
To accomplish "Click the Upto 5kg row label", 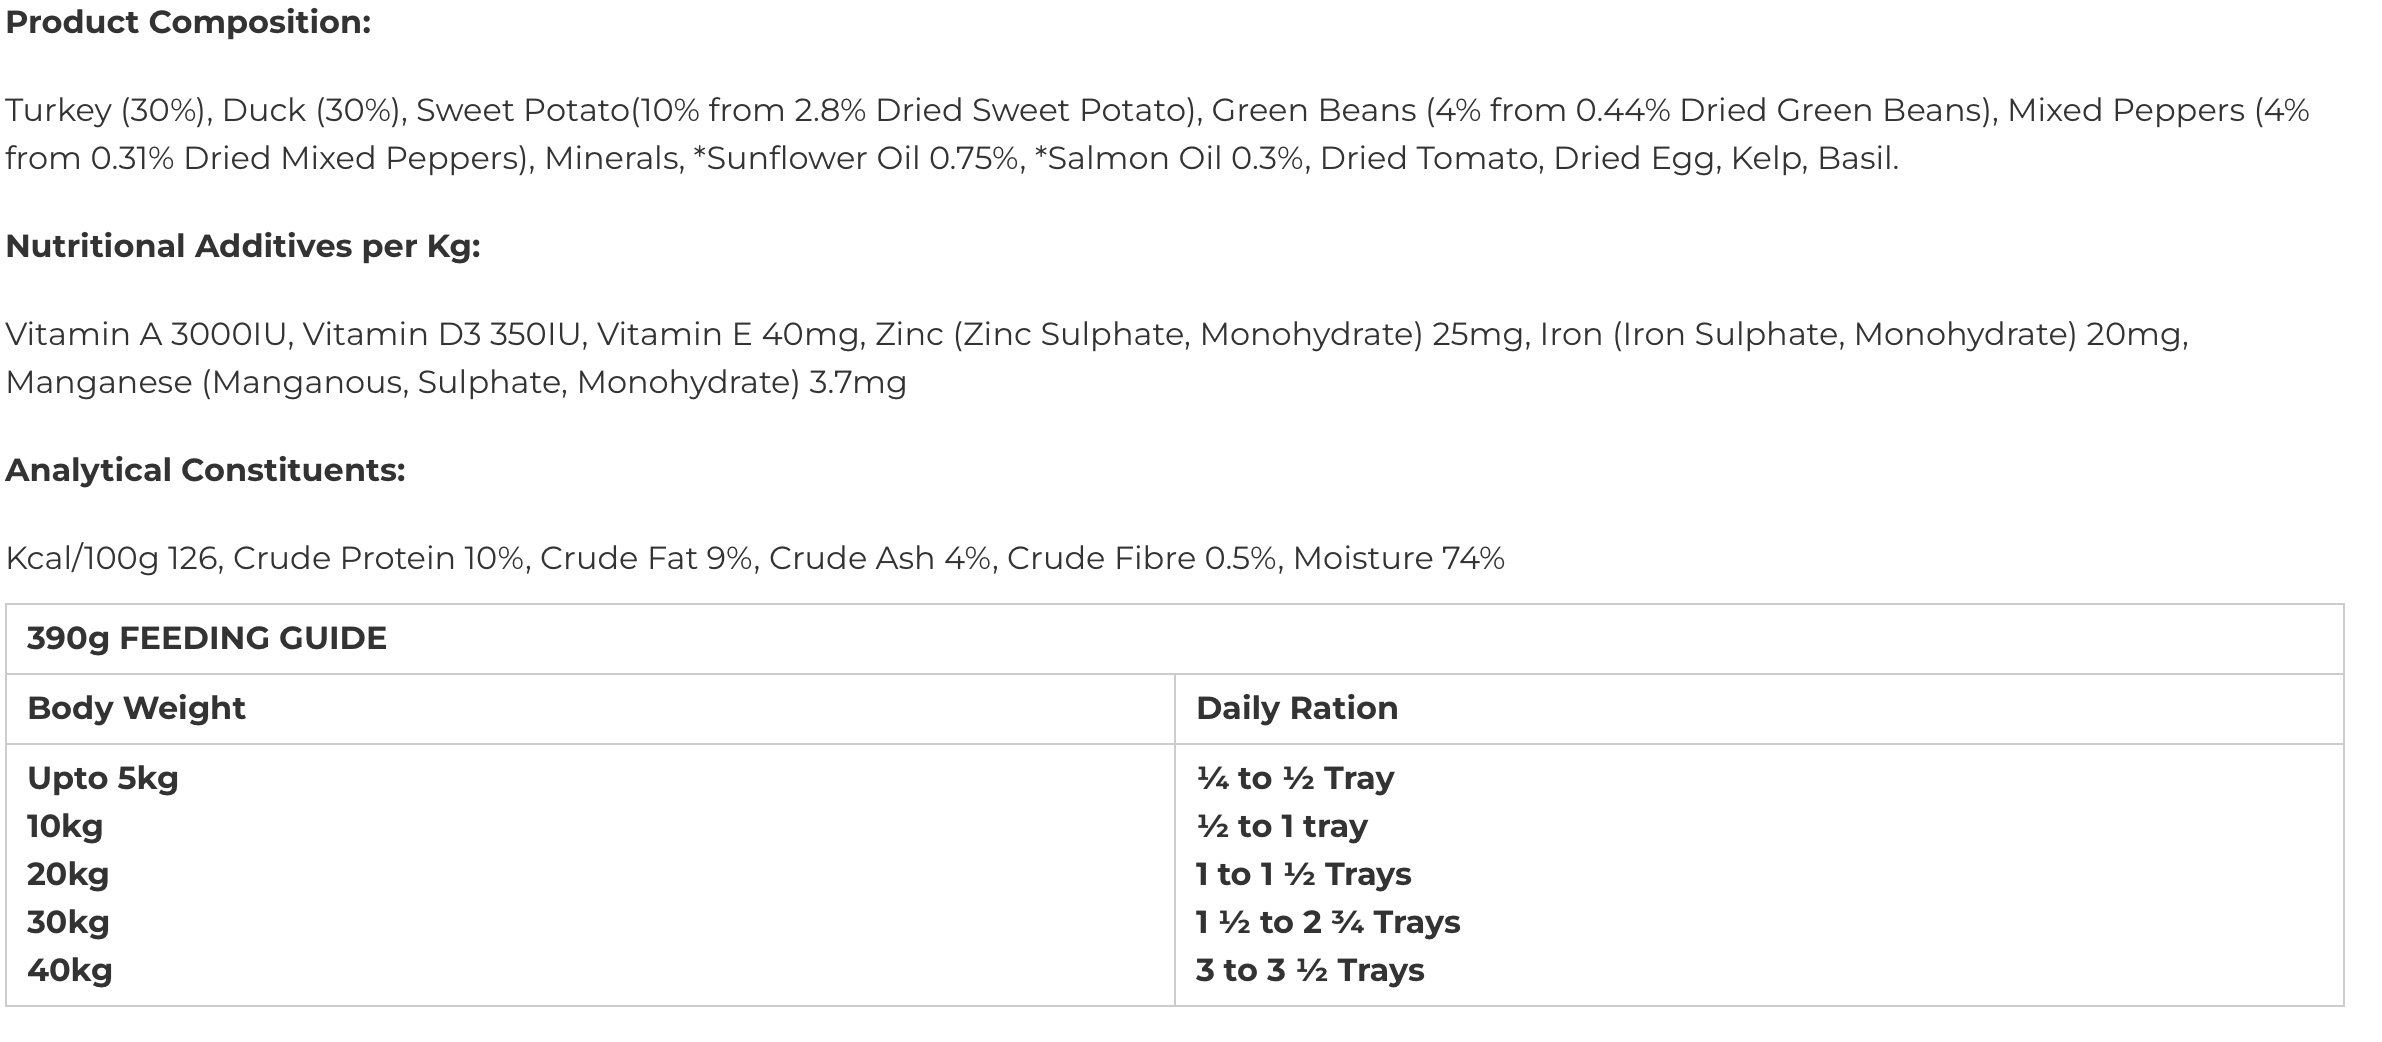I will (103, 778).
